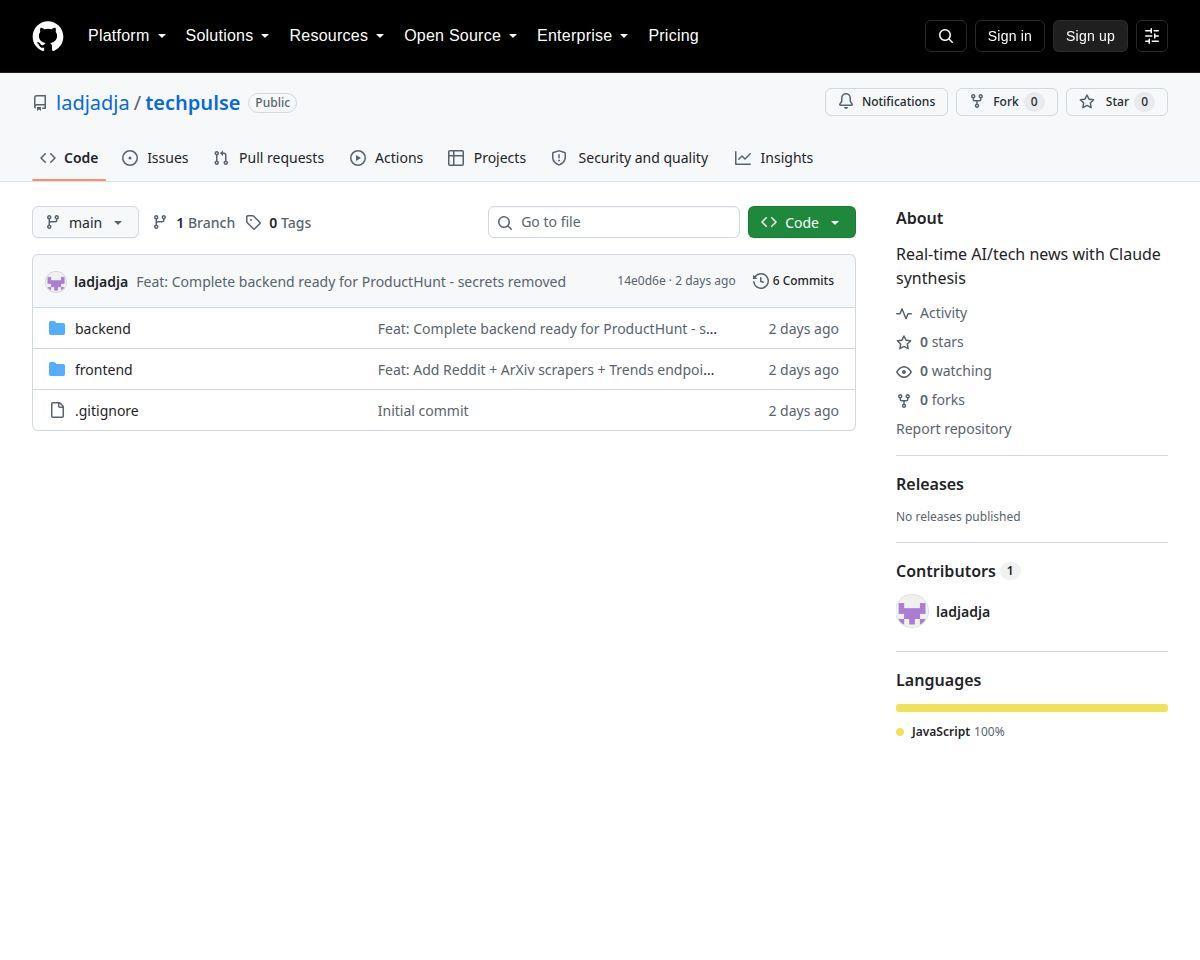Switch to the Projects tab
The height and width of the screenshot is (960, 1200).
[x=487, y=158]
